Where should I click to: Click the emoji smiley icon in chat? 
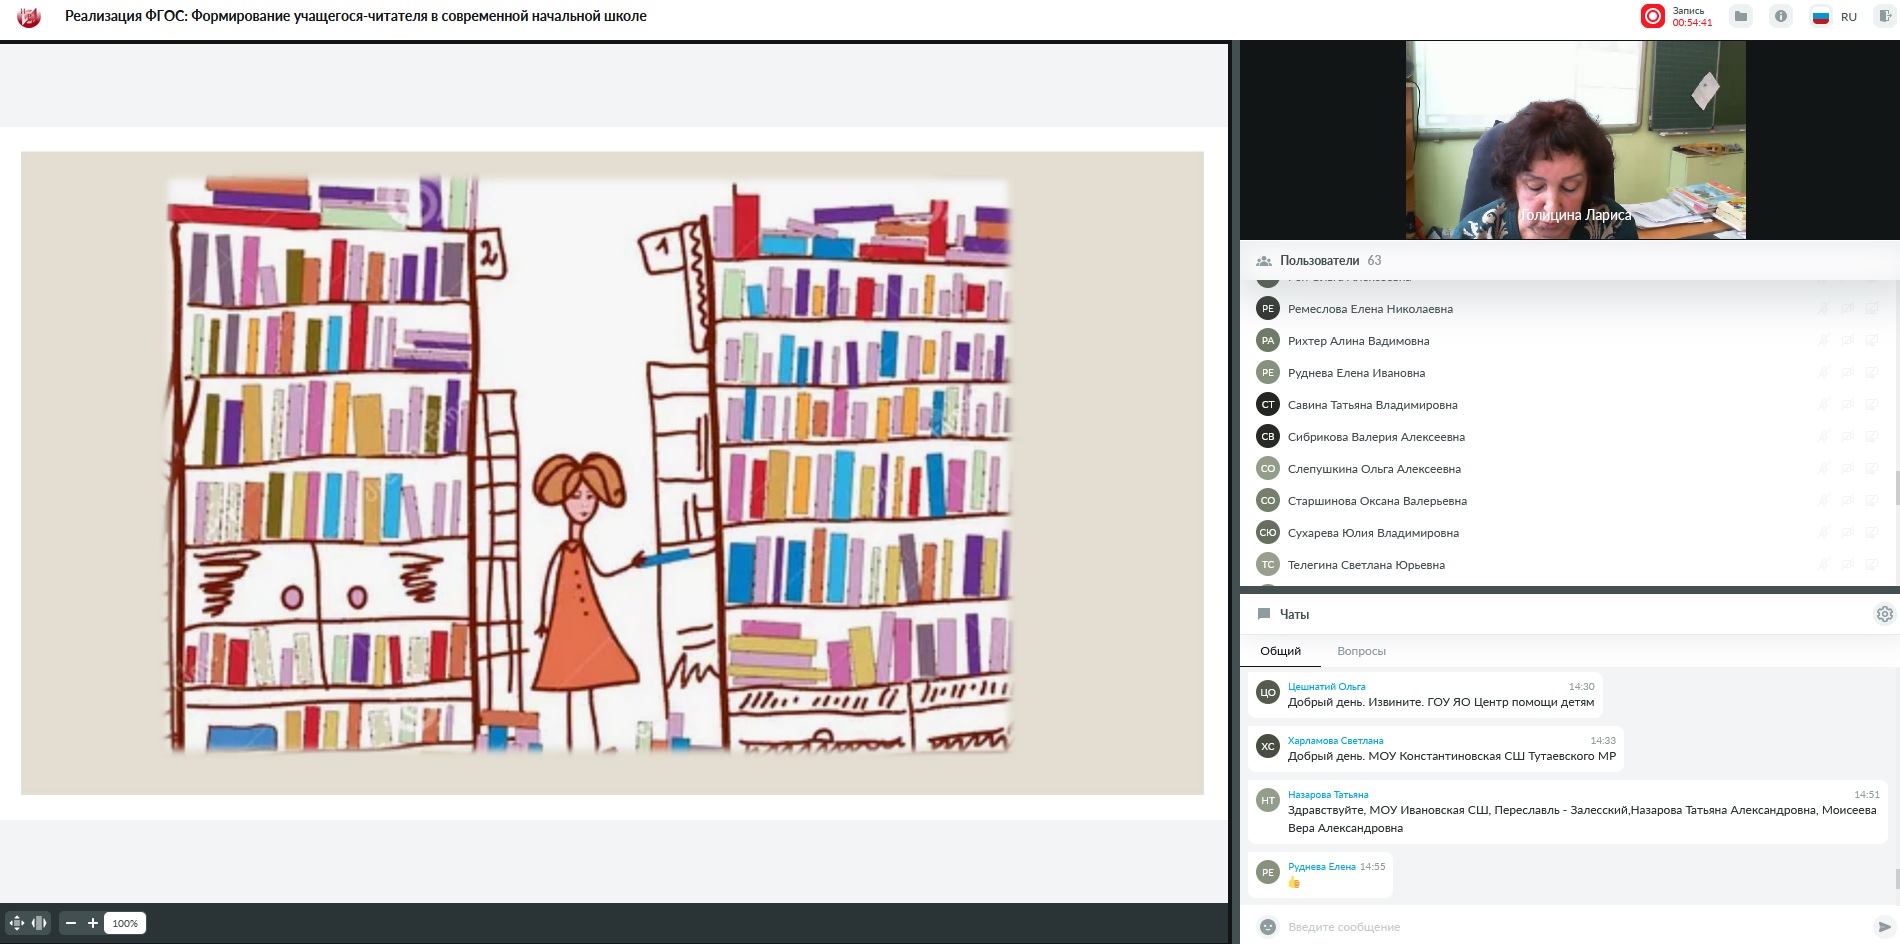coord(1268,927)
